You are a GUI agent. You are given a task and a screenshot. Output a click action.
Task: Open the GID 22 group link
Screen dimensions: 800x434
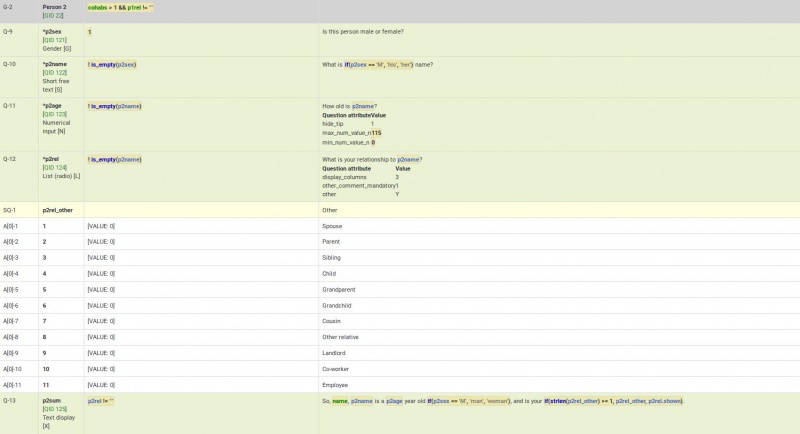(x=53, y=16)
